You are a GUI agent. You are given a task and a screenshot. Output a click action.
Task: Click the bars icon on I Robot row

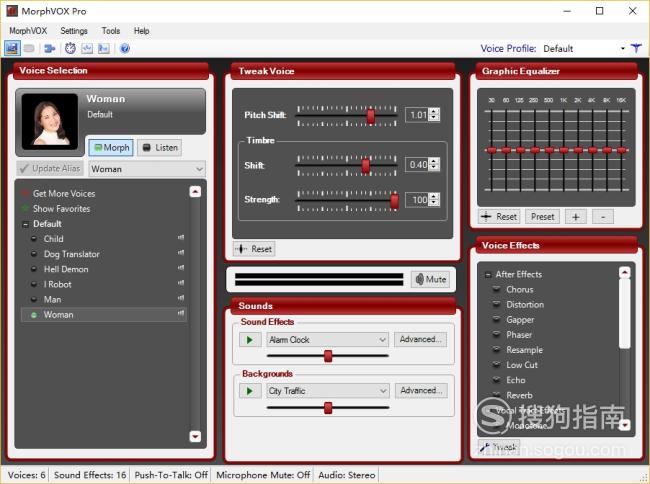pyautogui.click(x=181, y=283)
